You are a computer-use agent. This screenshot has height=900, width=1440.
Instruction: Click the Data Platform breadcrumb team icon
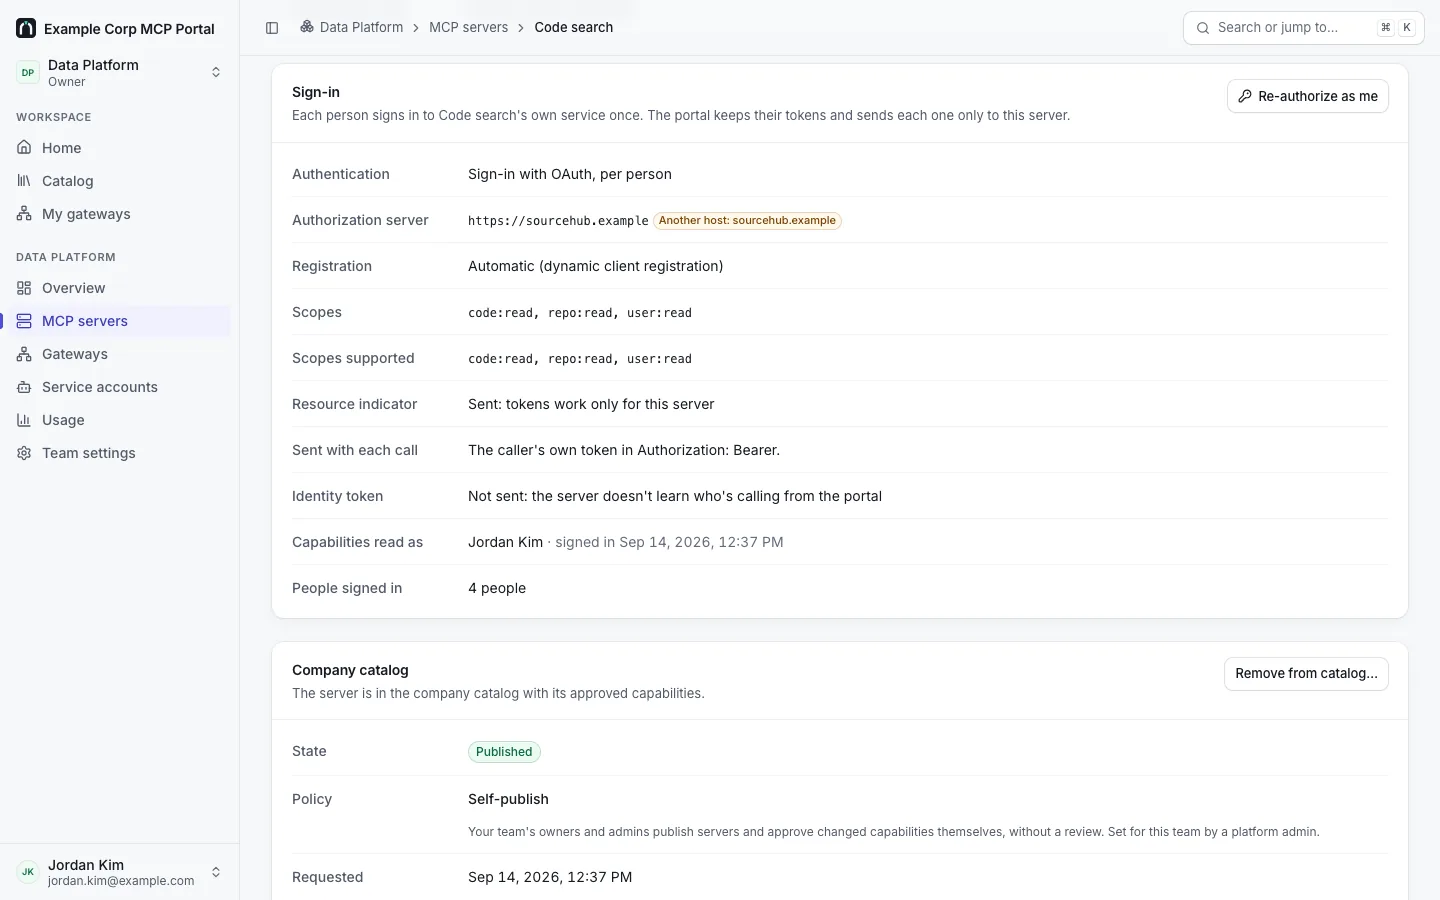coord(307,27)
